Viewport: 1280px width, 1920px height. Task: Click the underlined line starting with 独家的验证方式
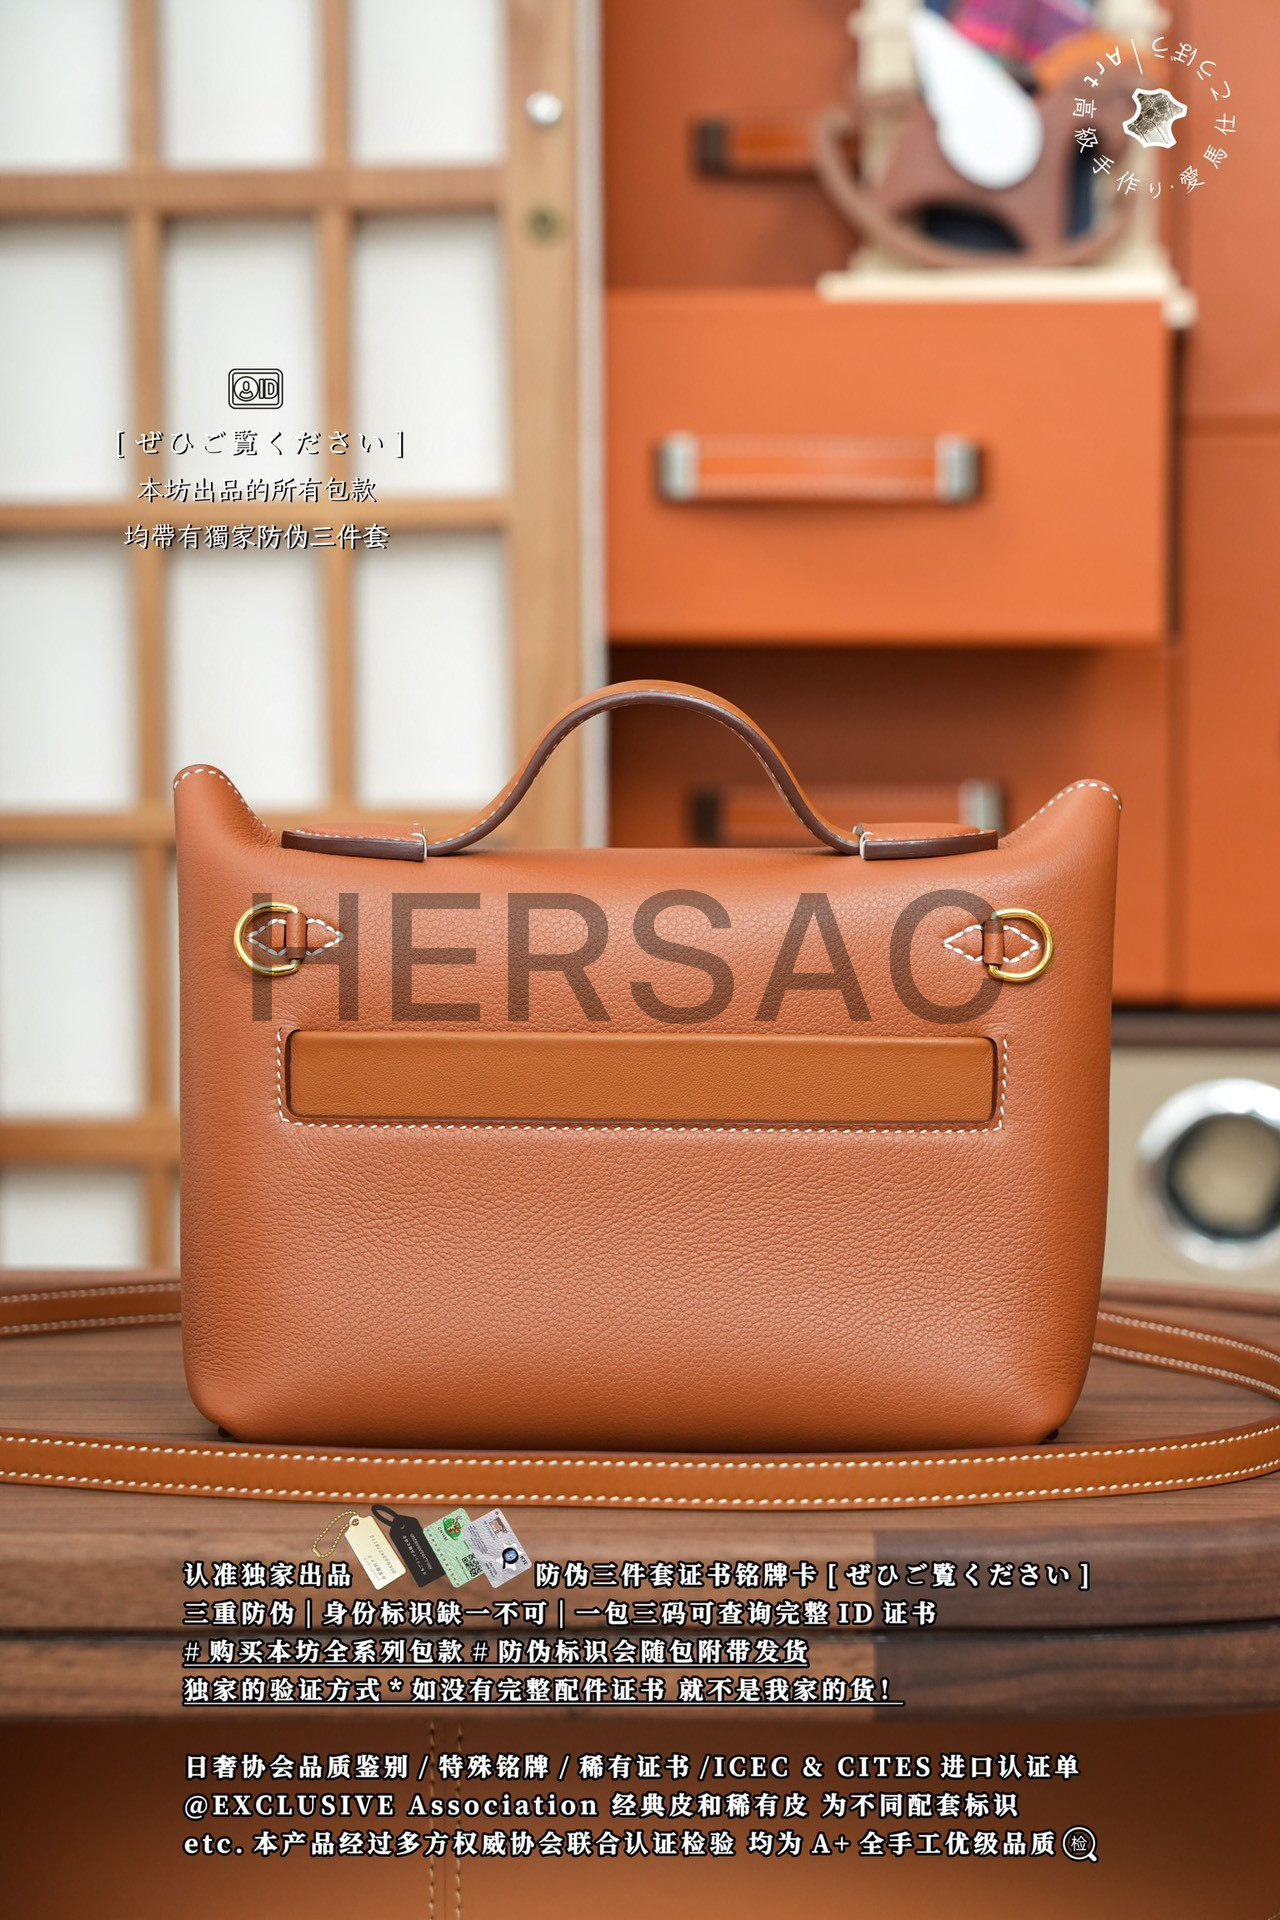[x=540, y=1689]
